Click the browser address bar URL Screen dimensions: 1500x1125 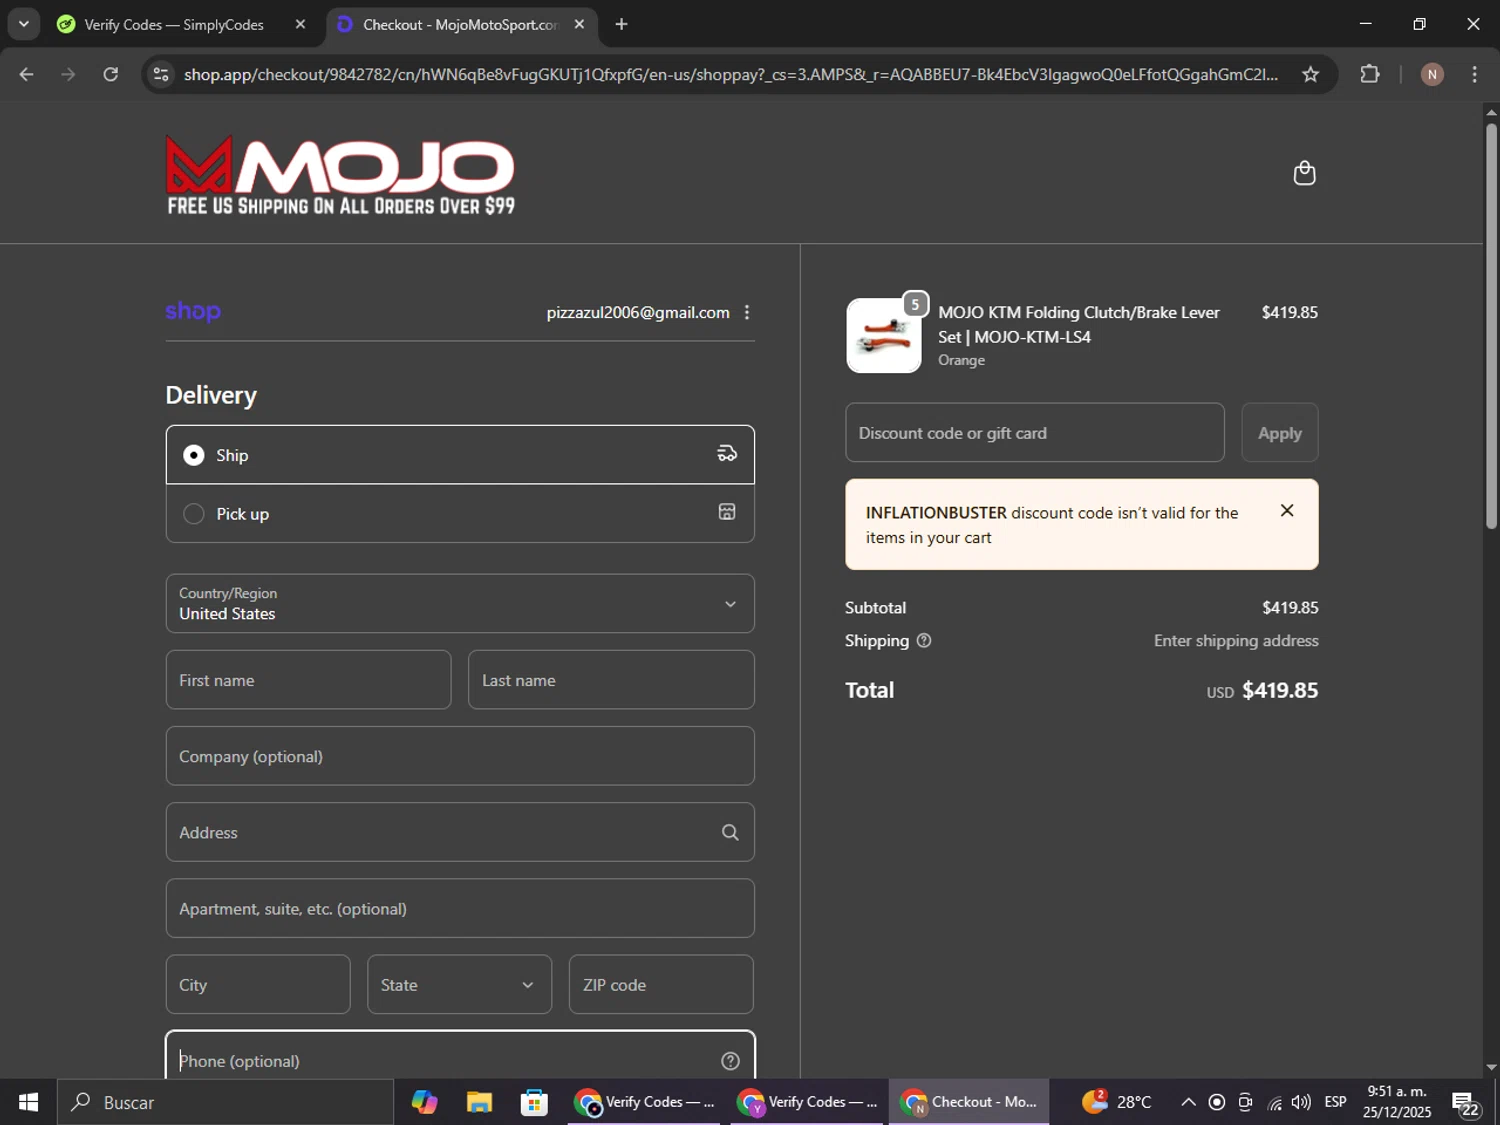click(730, 74)
